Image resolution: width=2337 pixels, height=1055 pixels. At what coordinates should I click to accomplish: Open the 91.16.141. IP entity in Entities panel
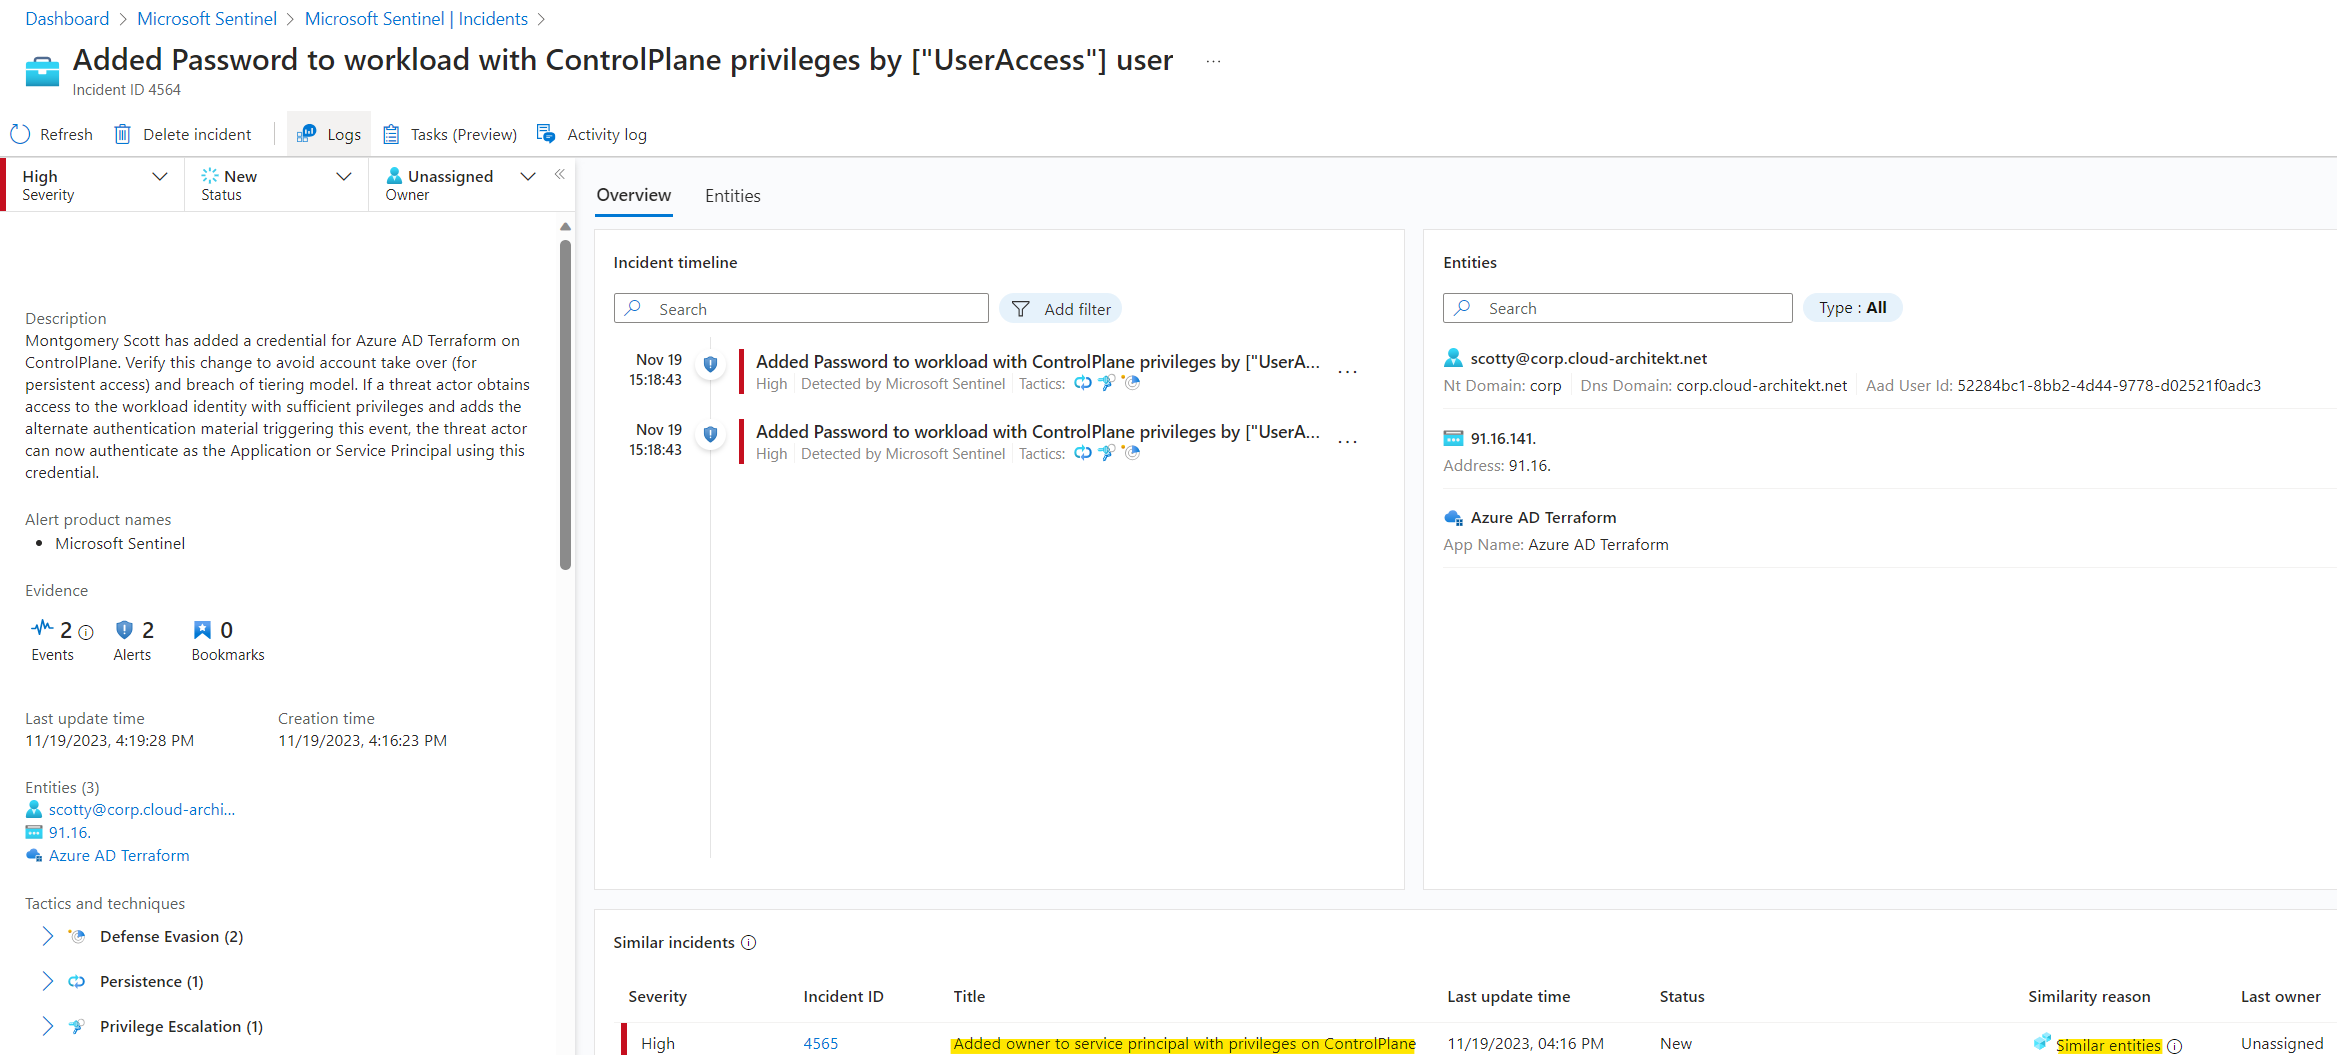pos(1502,438)
